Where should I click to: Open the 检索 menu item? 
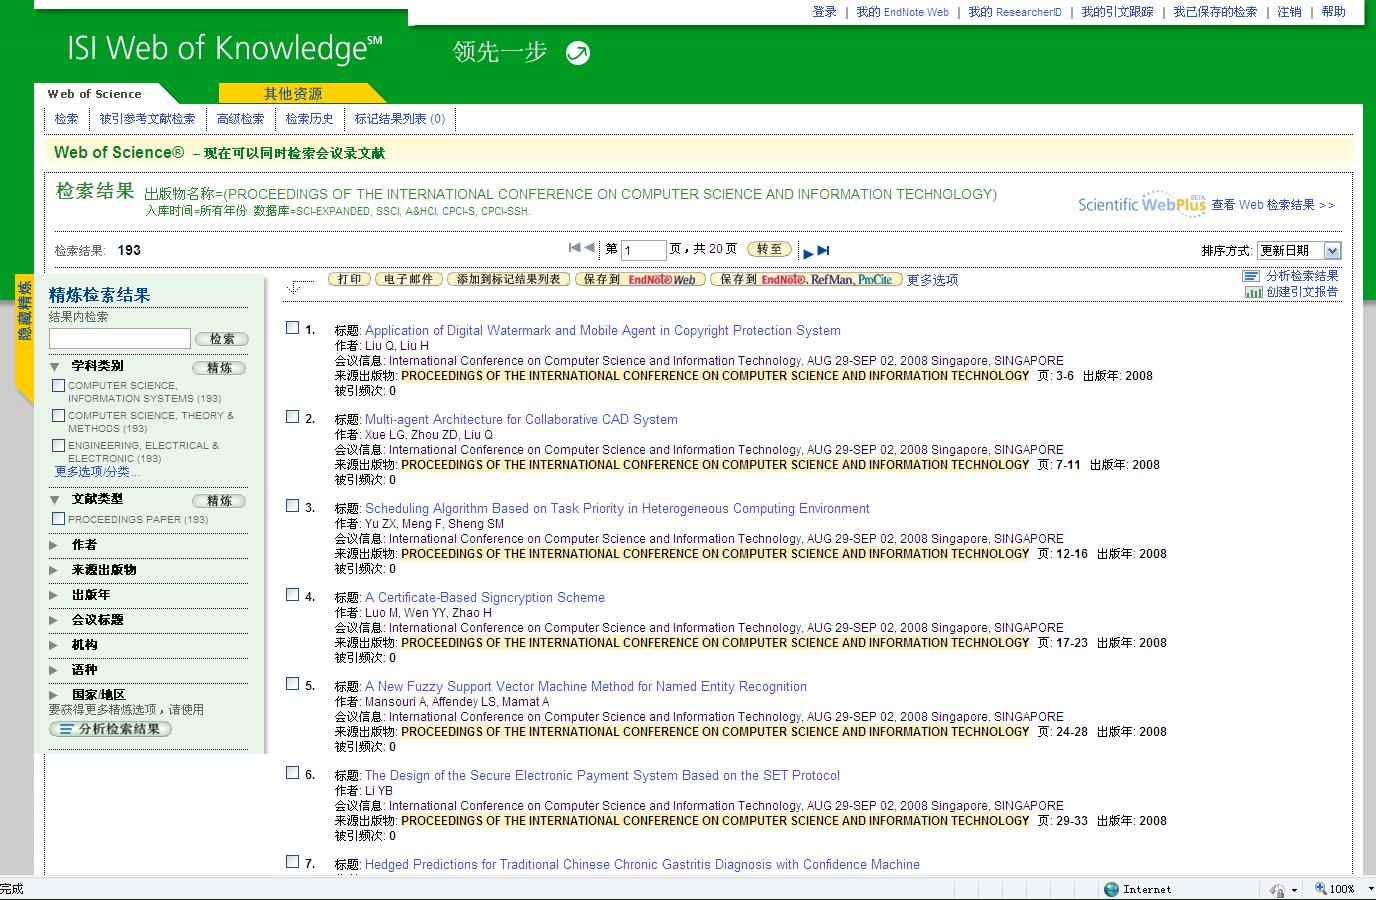(66, 118)
